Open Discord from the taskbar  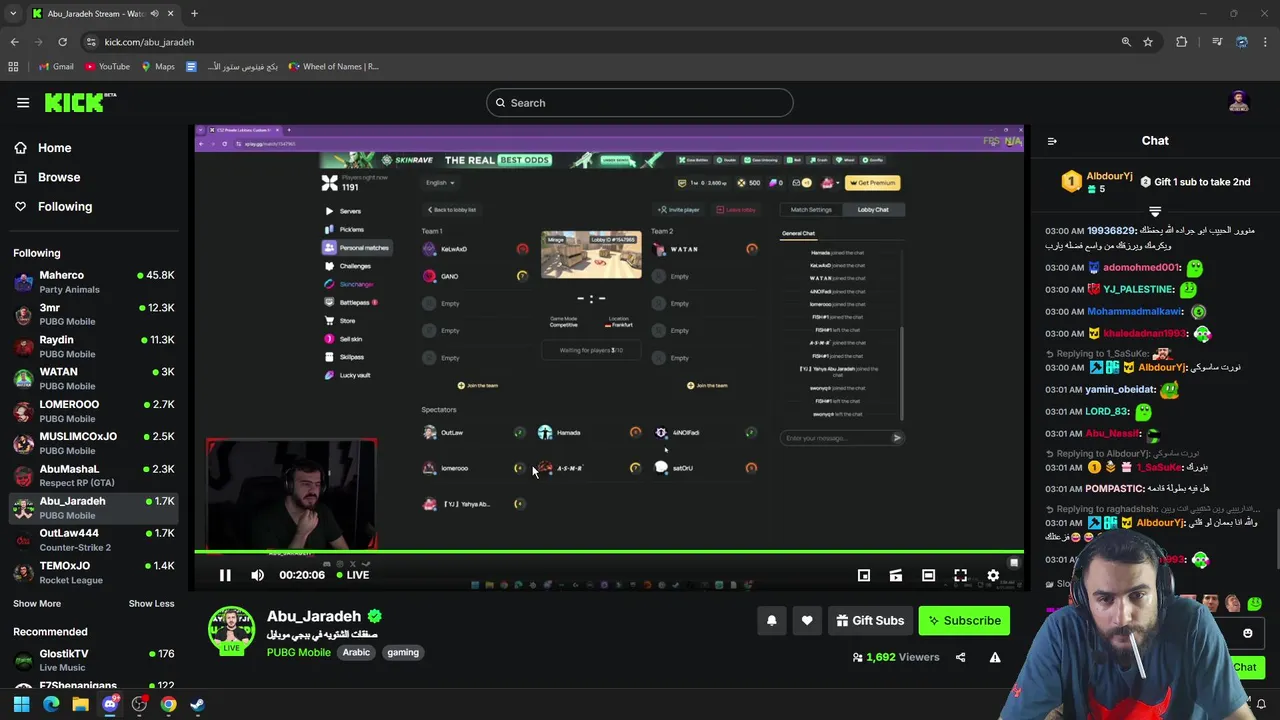[x=110, y=704]
